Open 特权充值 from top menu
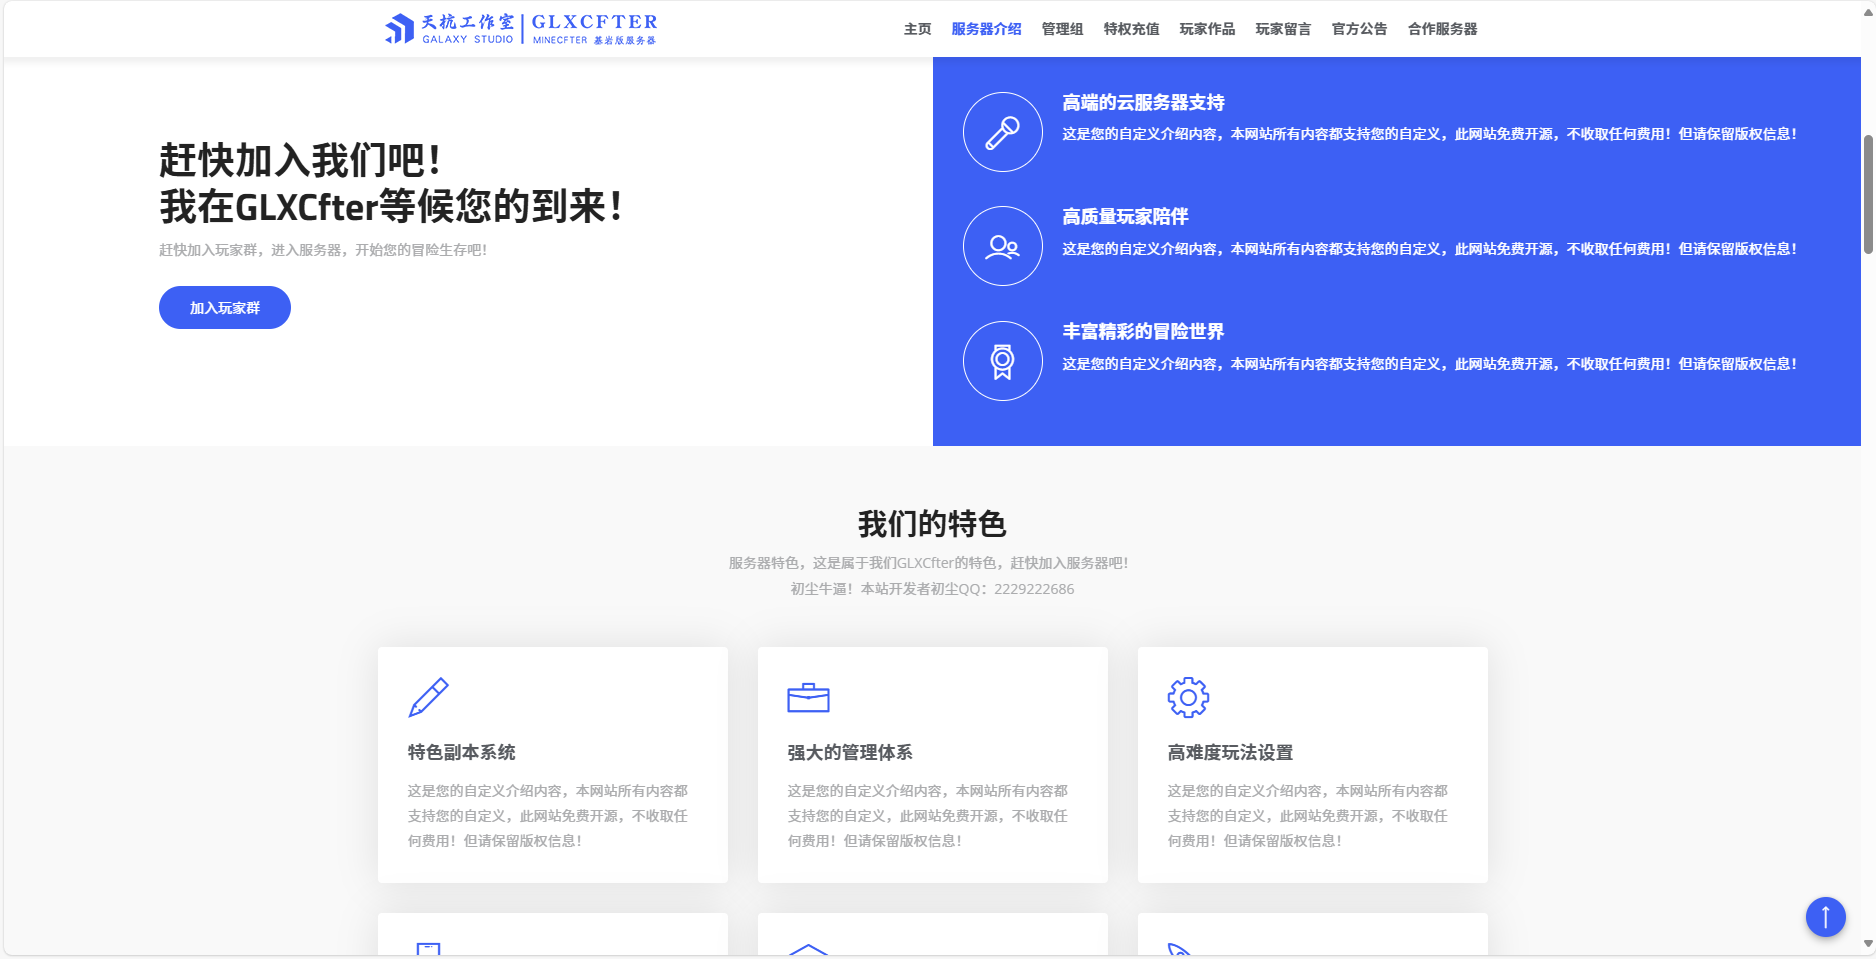This screenshot has height=959, width=1876. [x=1131, y=29]
